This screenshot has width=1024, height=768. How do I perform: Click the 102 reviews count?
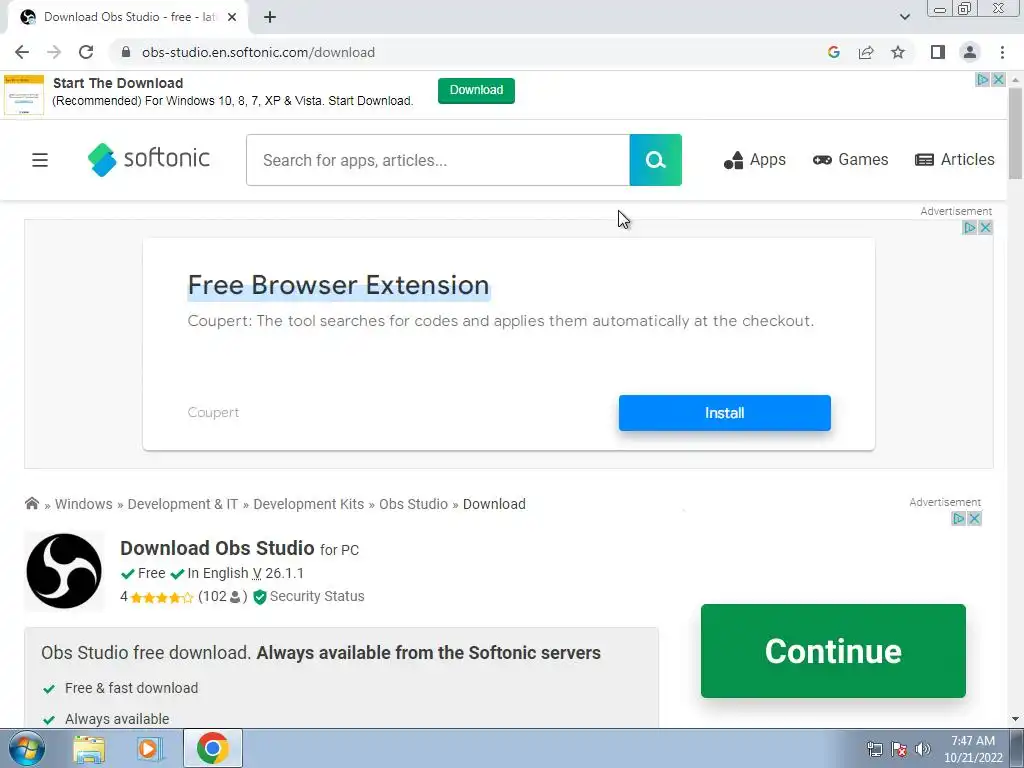pos(223,596)
